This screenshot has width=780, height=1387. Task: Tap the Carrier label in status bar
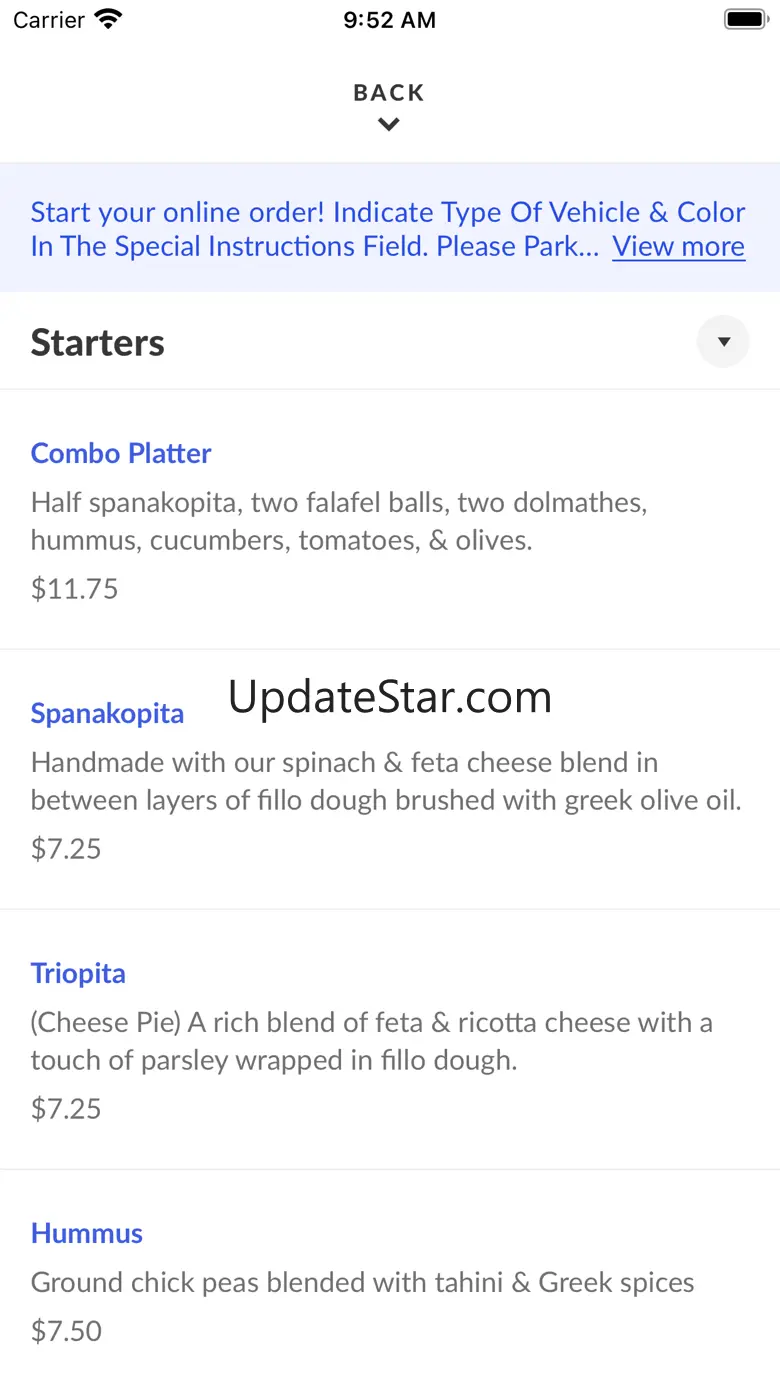(x=49, y=20)
